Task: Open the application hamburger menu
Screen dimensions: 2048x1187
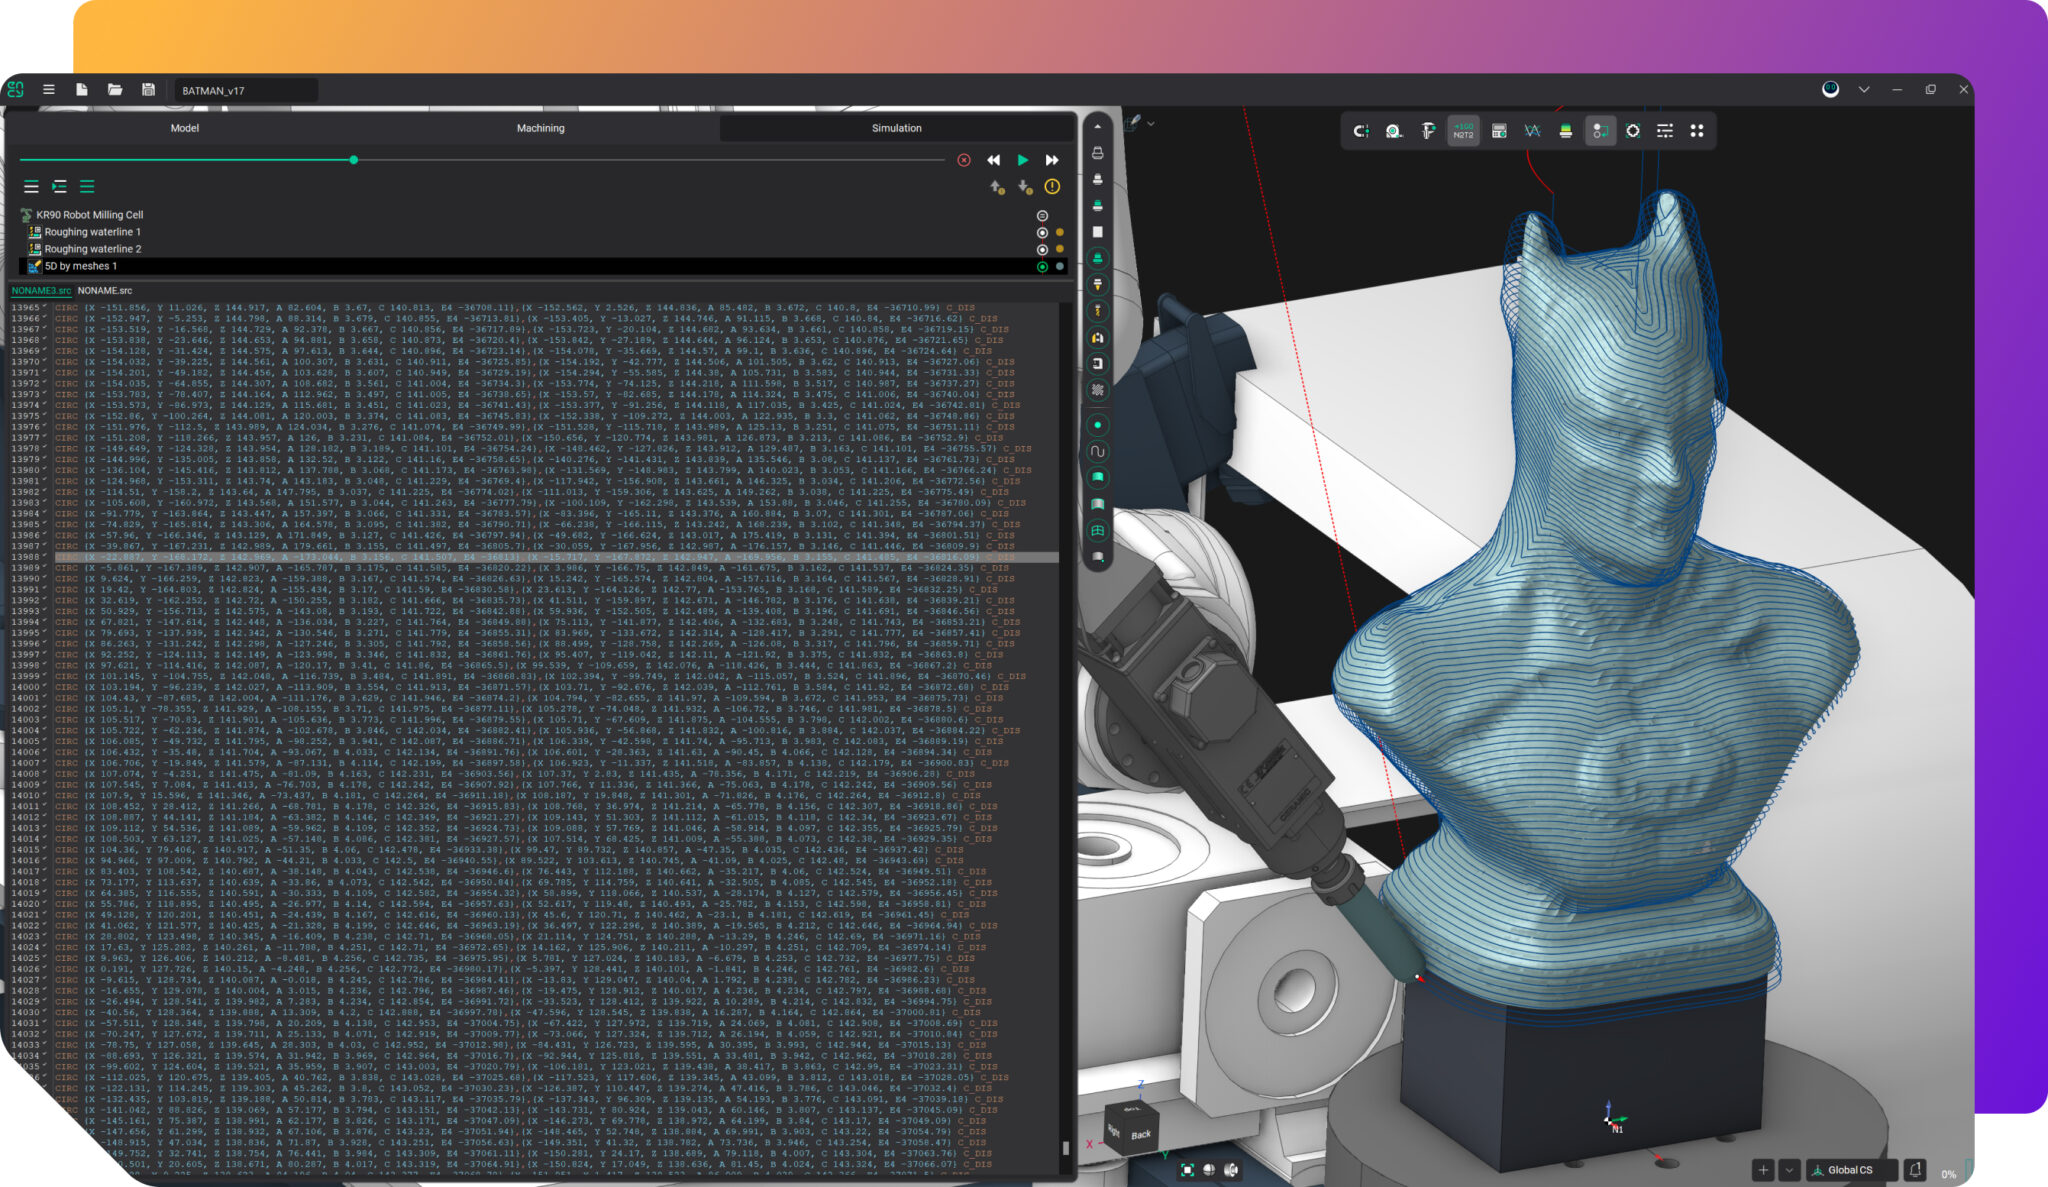Action: (x=48, y=89)
